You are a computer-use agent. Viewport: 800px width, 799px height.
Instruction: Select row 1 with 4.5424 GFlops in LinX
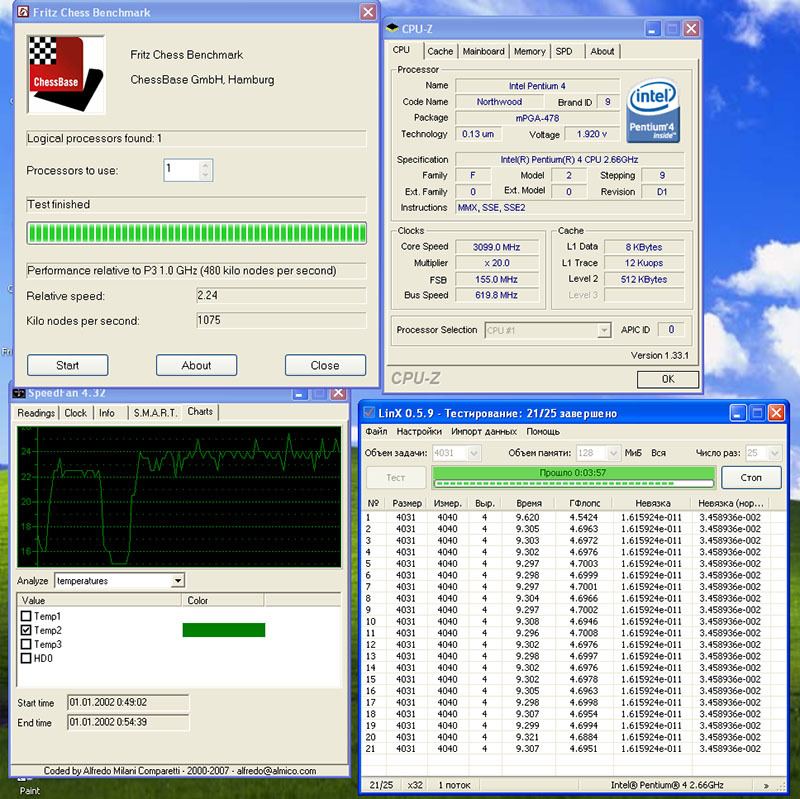[573, 517]
